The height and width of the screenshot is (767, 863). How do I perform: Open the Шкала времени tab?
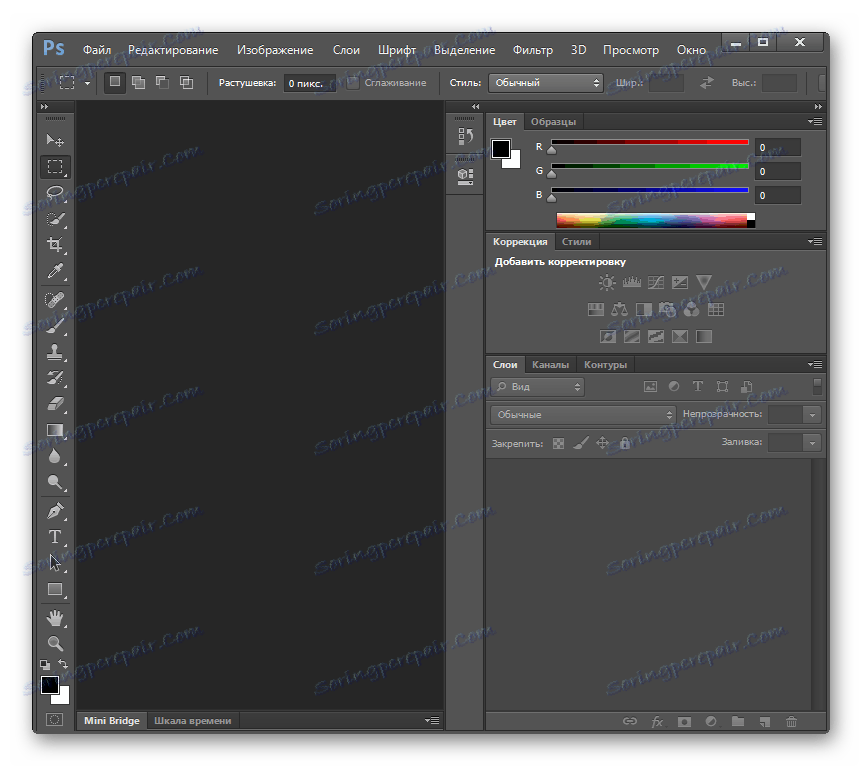192,720
